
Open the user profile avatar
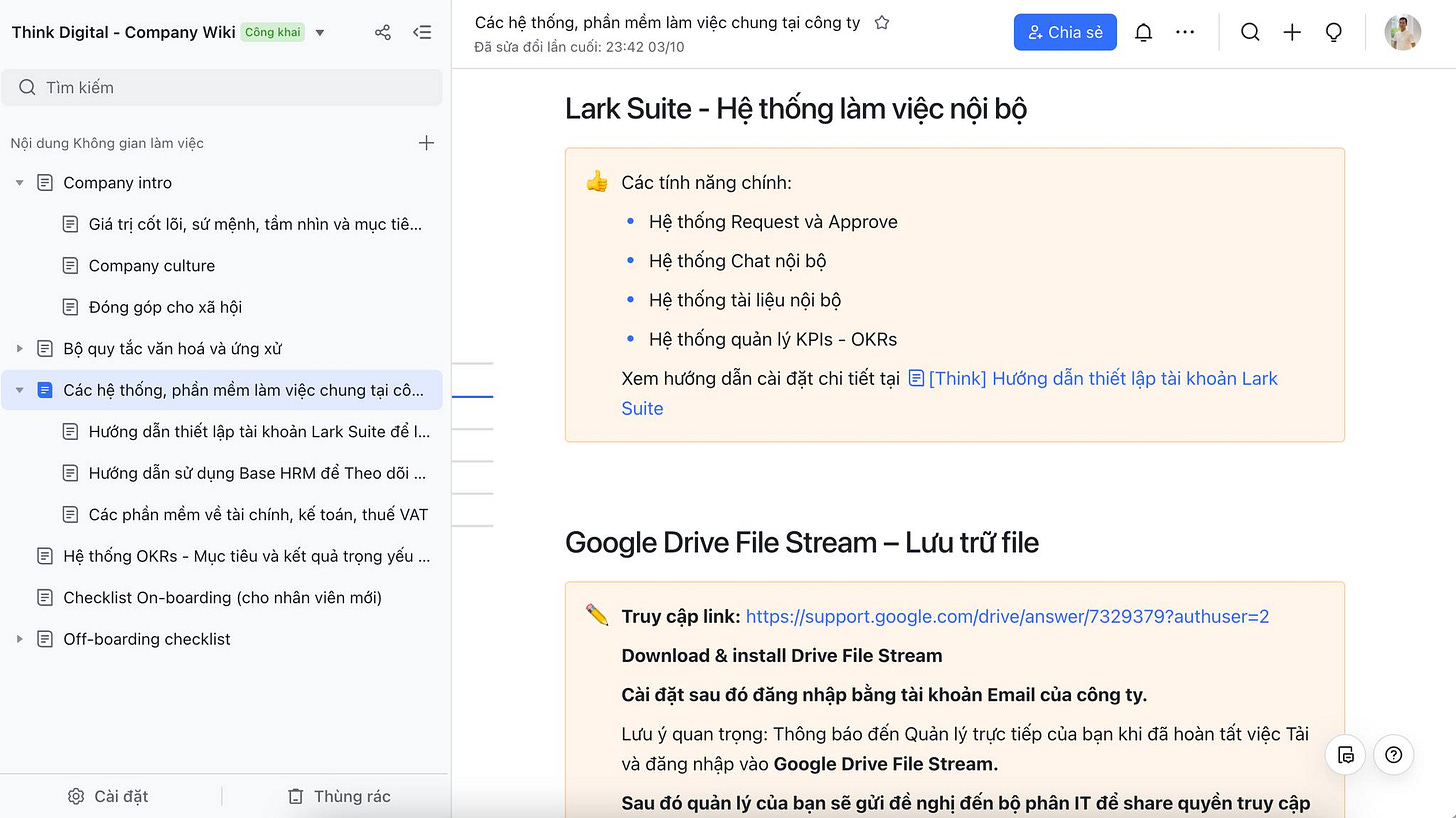1402,32
